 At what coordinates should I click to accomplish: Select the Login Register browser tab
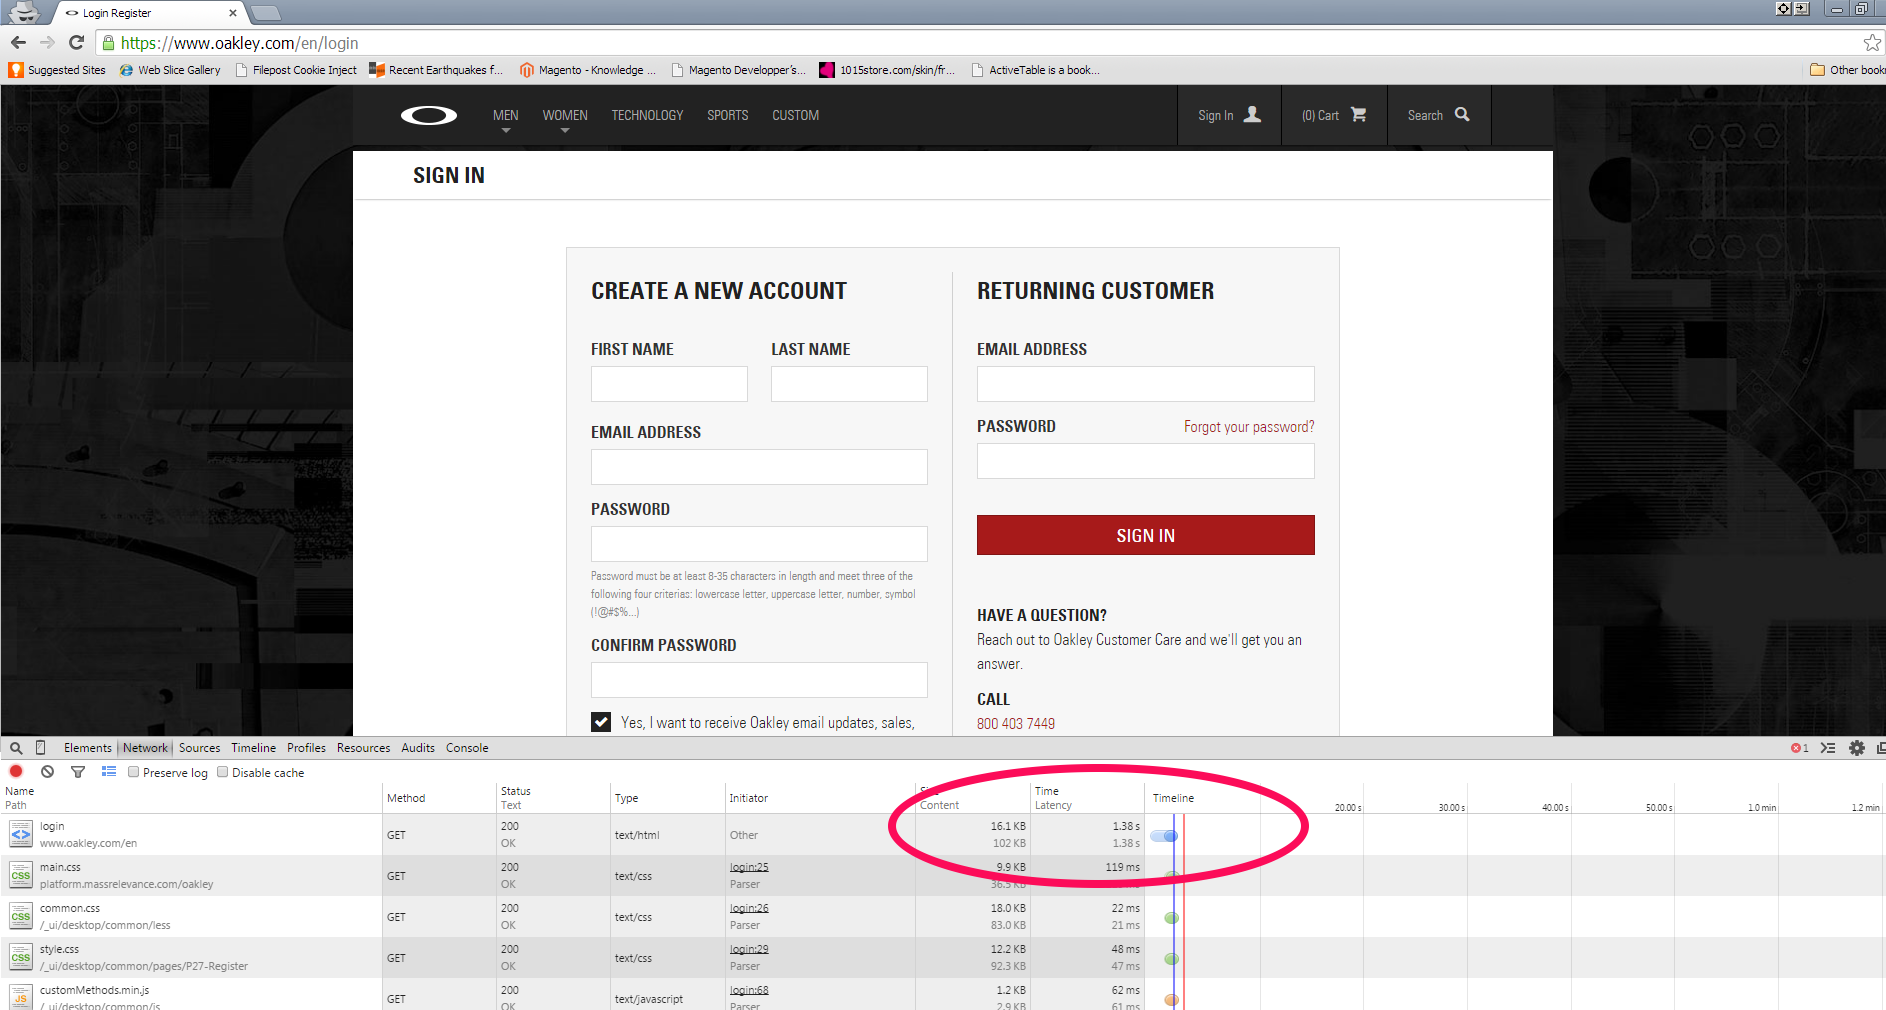click(150, 13)
